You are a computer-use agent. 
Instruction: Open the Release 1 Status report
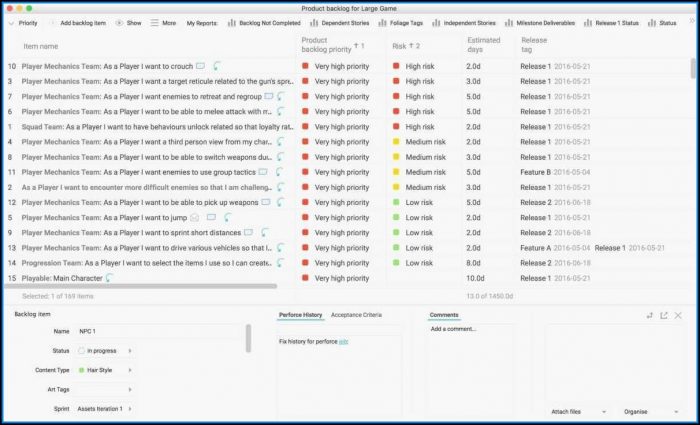(x=611, y=23)
